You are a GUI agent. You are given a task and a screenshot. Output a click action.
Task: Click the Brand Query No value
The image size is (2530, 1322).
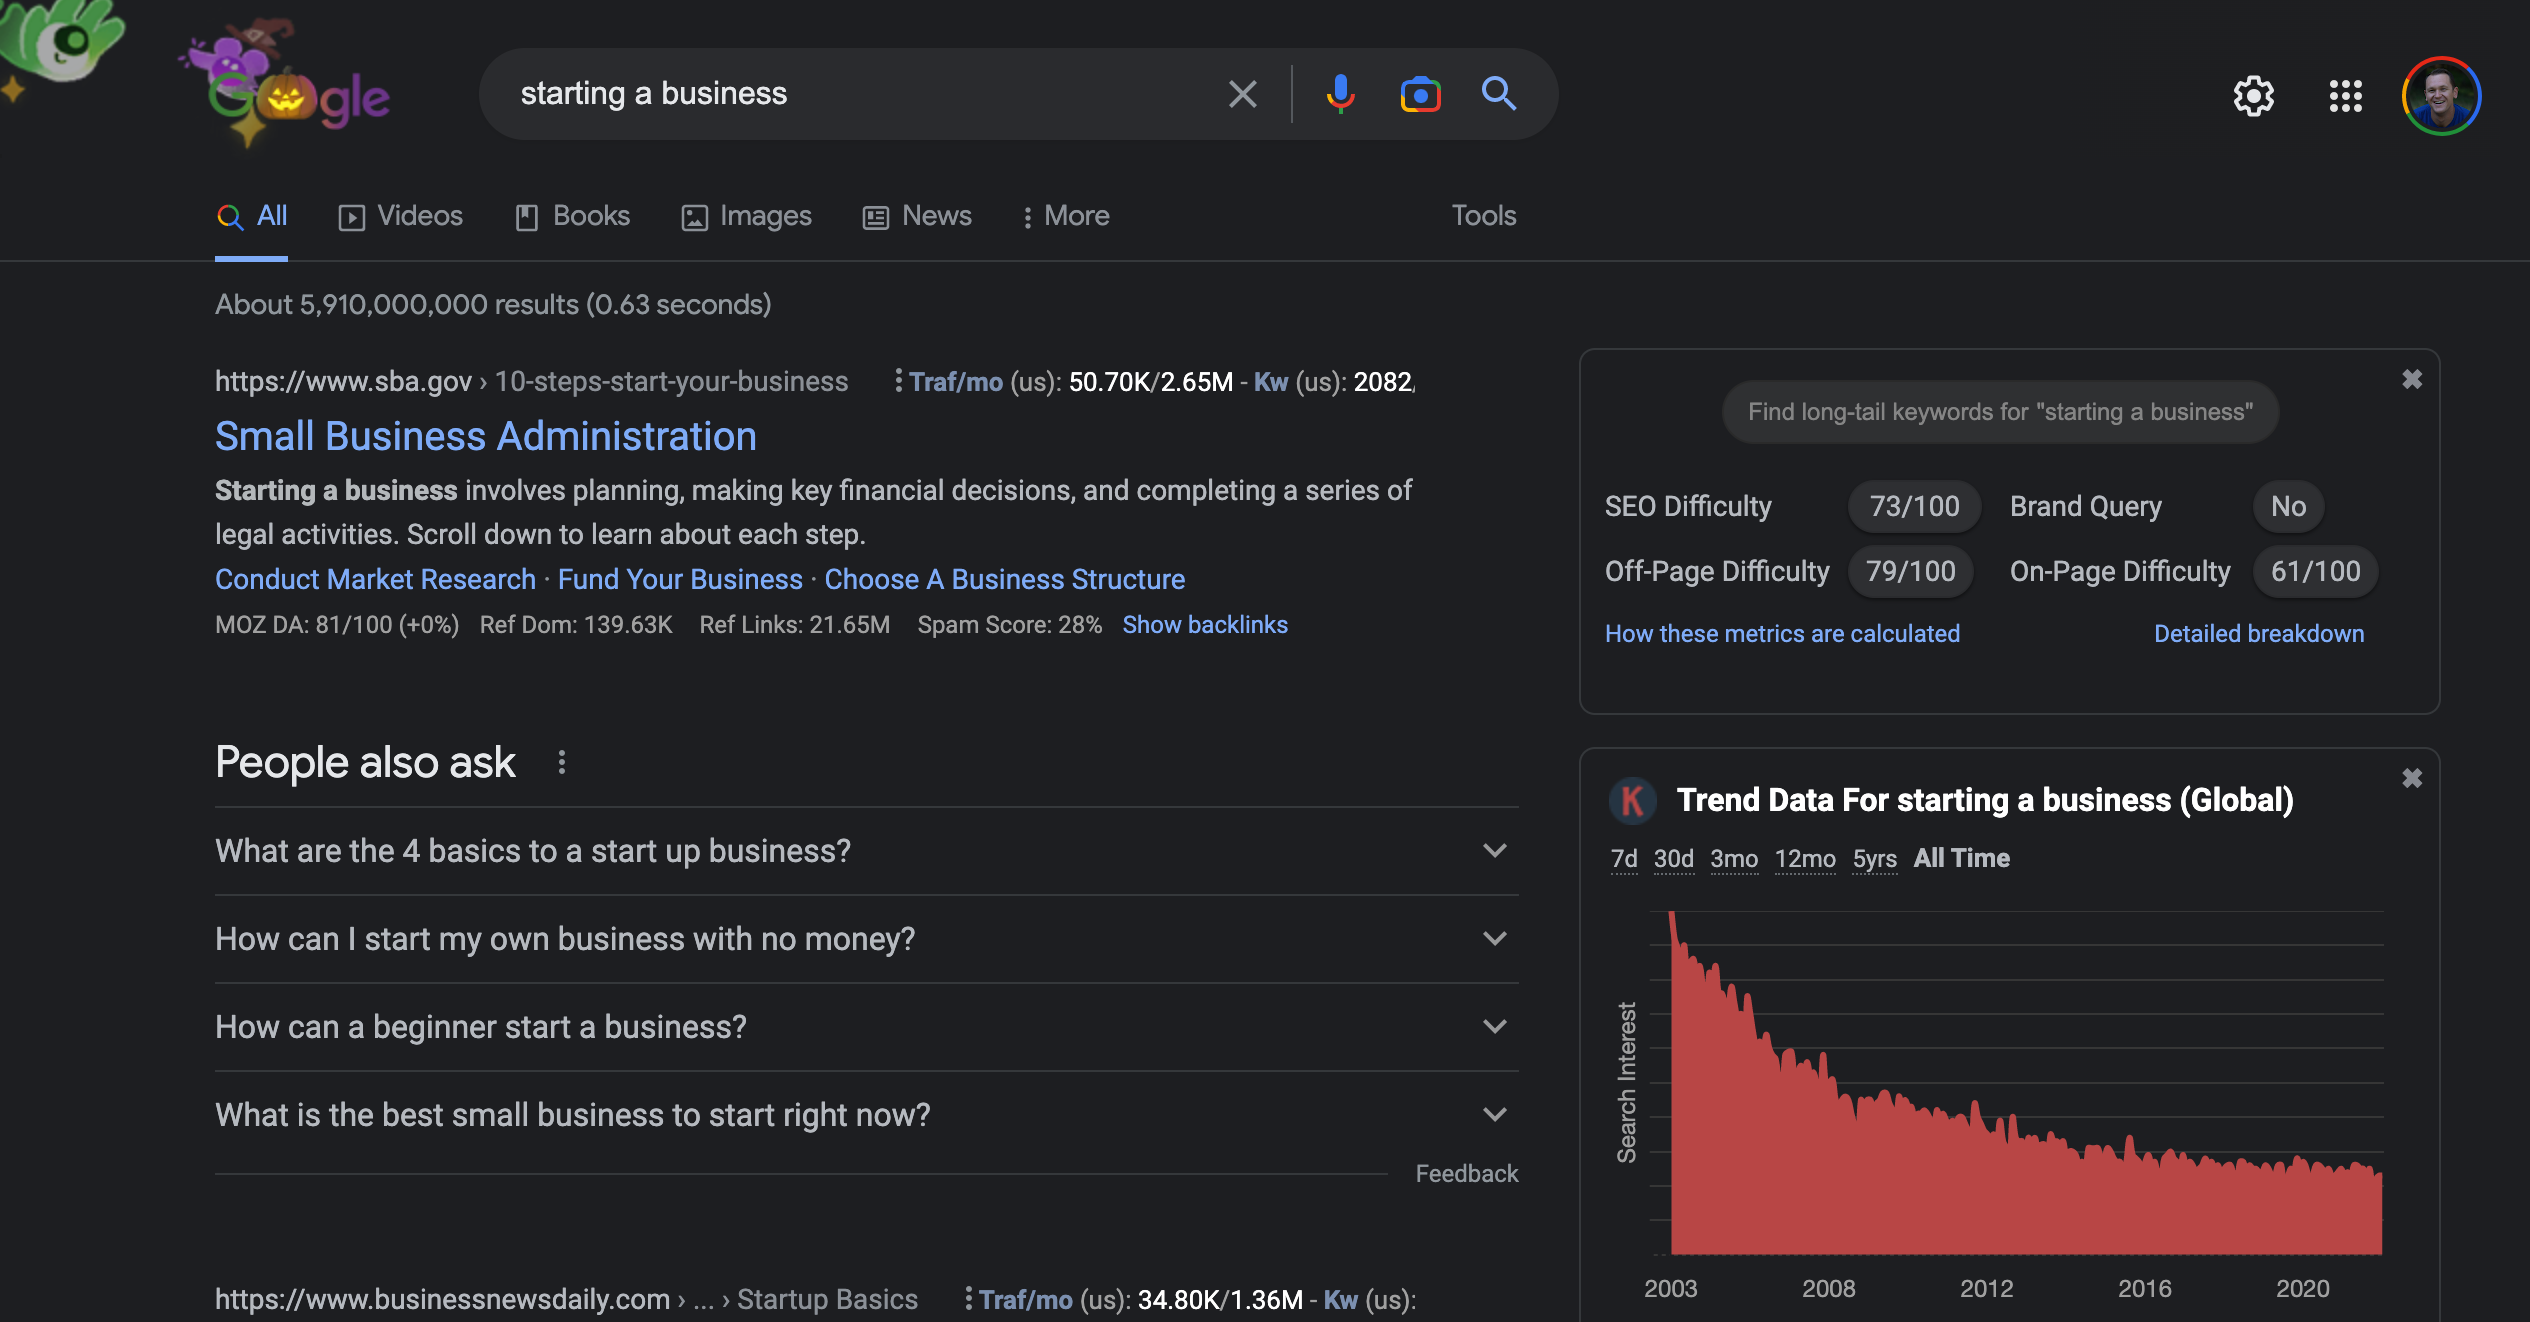2288,507
